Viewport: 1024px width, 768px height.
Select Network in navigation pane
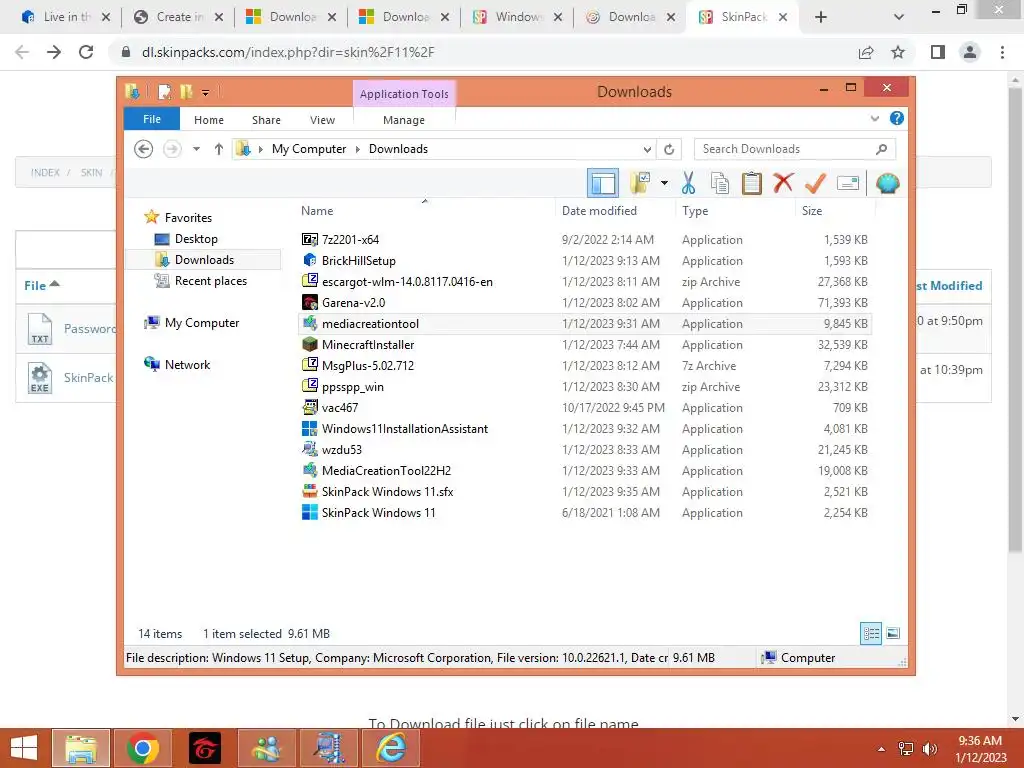(x=187, y=364)
